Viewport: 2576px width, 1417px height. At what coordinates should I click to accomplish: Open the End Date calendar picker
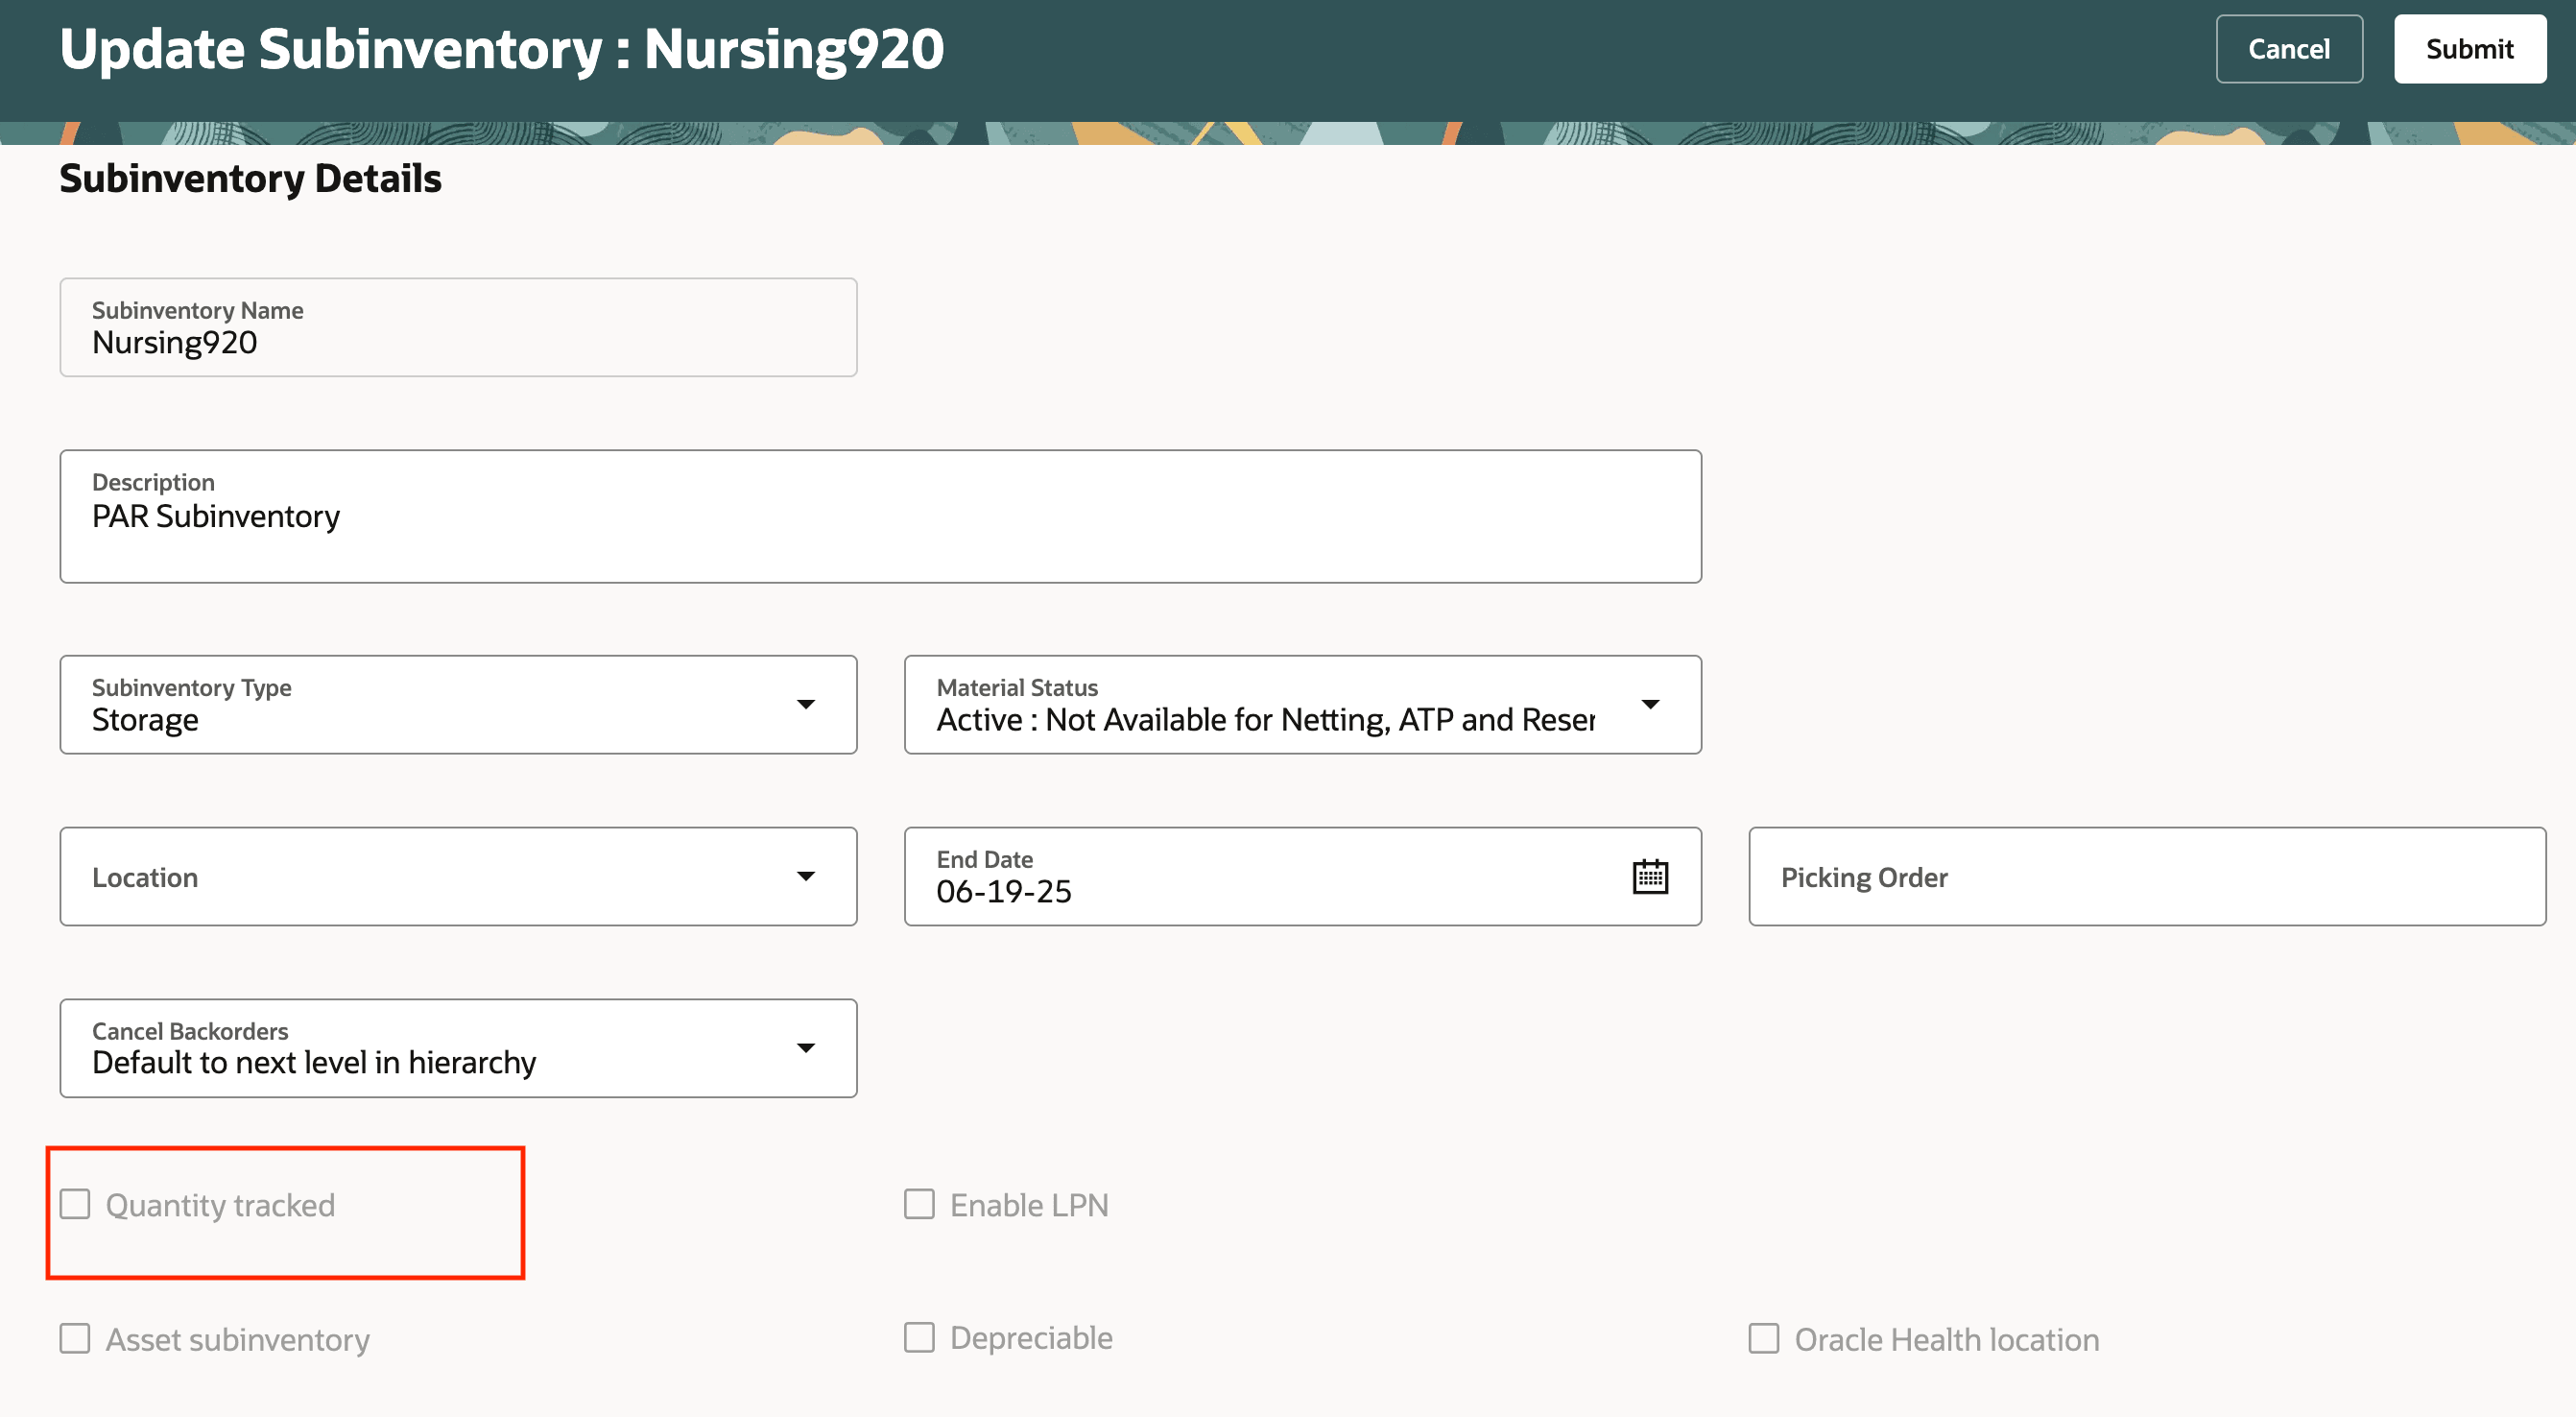point(1650,877)
